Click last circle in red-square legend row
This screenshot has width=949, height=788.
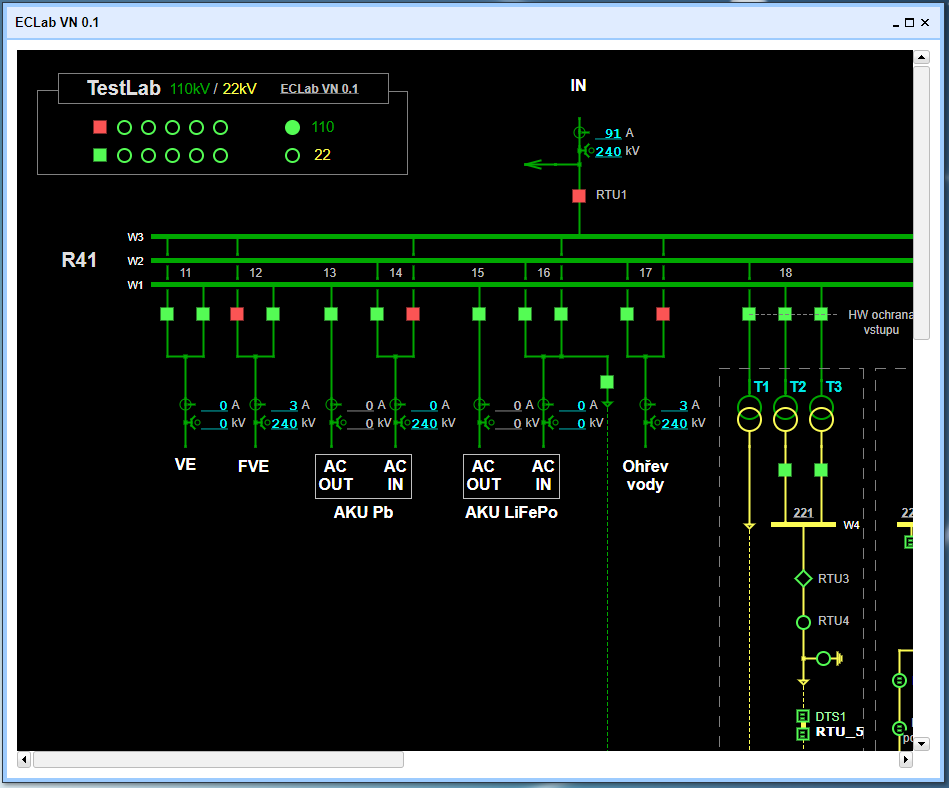(x=220, y=127)
